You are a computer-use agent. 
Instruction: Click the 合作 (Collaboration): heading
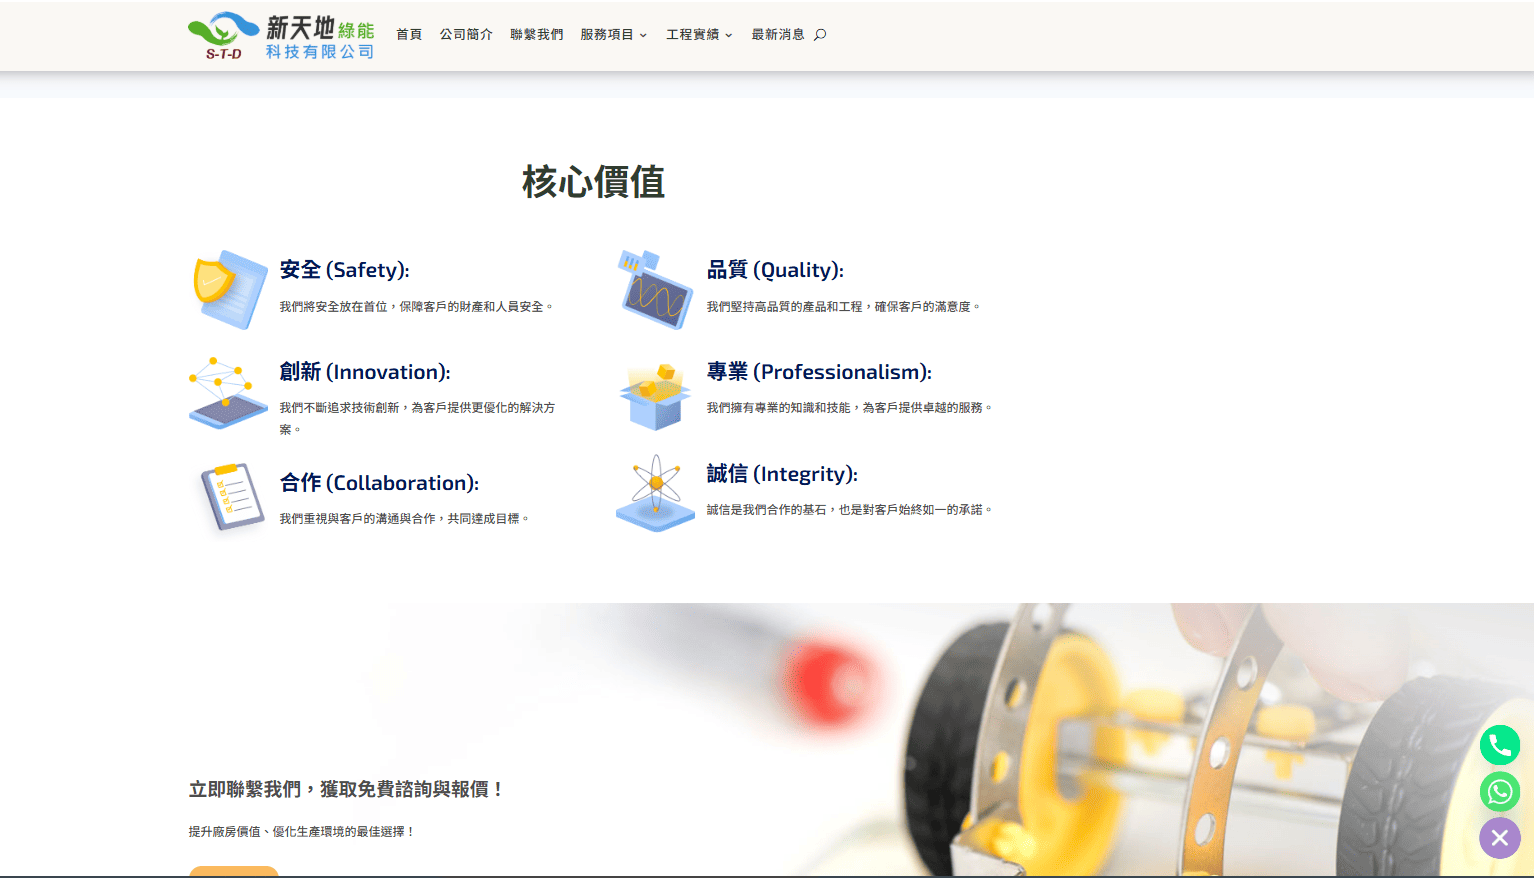[x=379, y=483]
